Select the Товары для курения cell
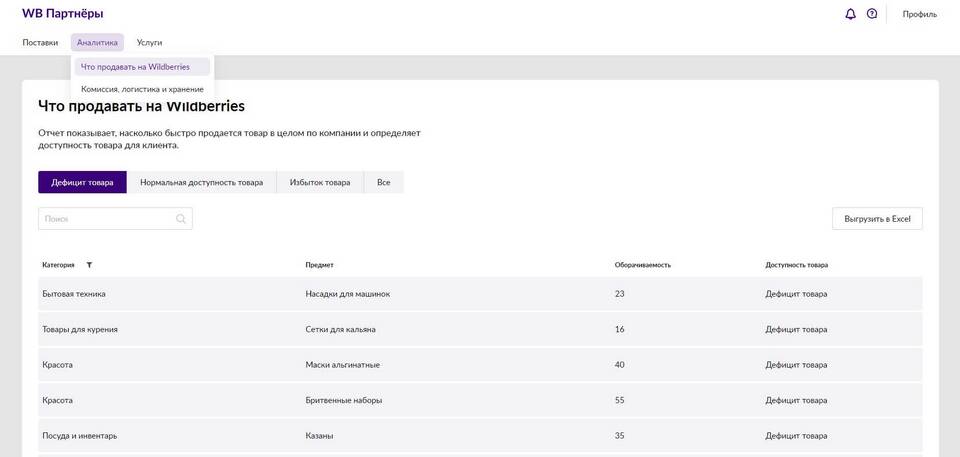Viewport: 960px width, 457px height. click(80, 330)
